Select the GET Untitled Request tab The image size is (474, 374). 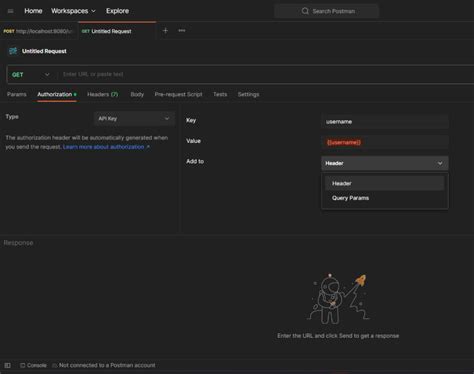coord(117,31)
